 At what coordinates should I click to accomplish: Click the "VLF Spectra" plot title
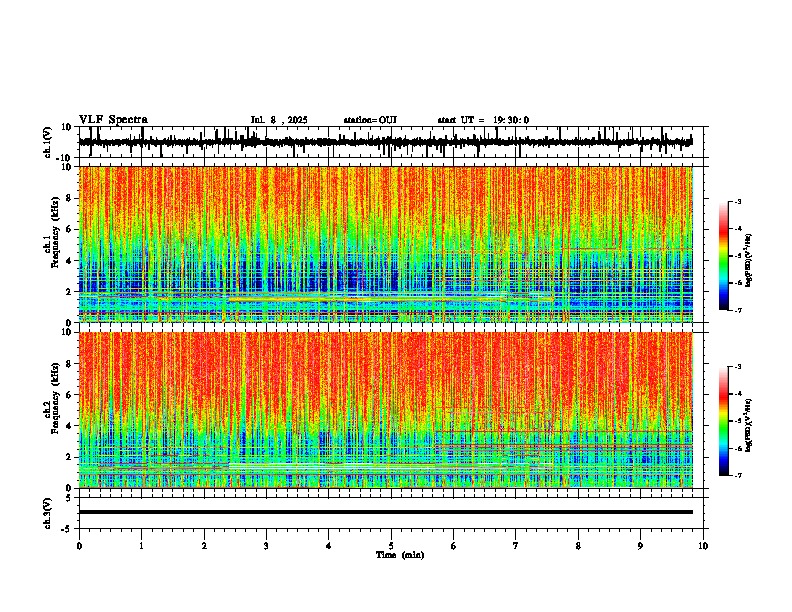point(113,120)
